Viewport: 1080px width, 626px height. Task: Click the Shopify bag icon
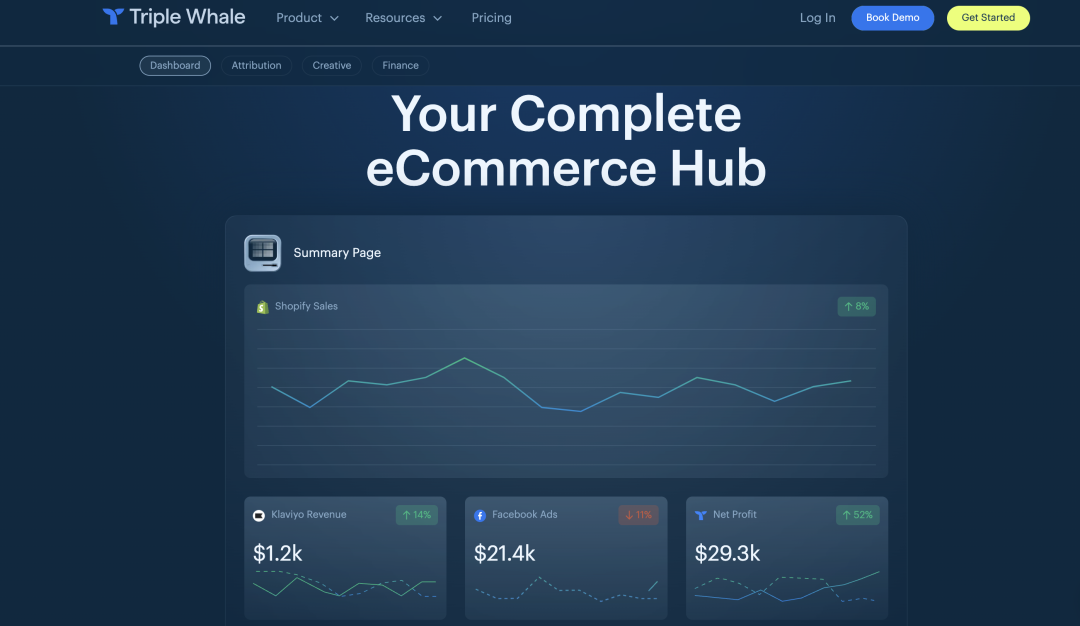tap(262, 307)
